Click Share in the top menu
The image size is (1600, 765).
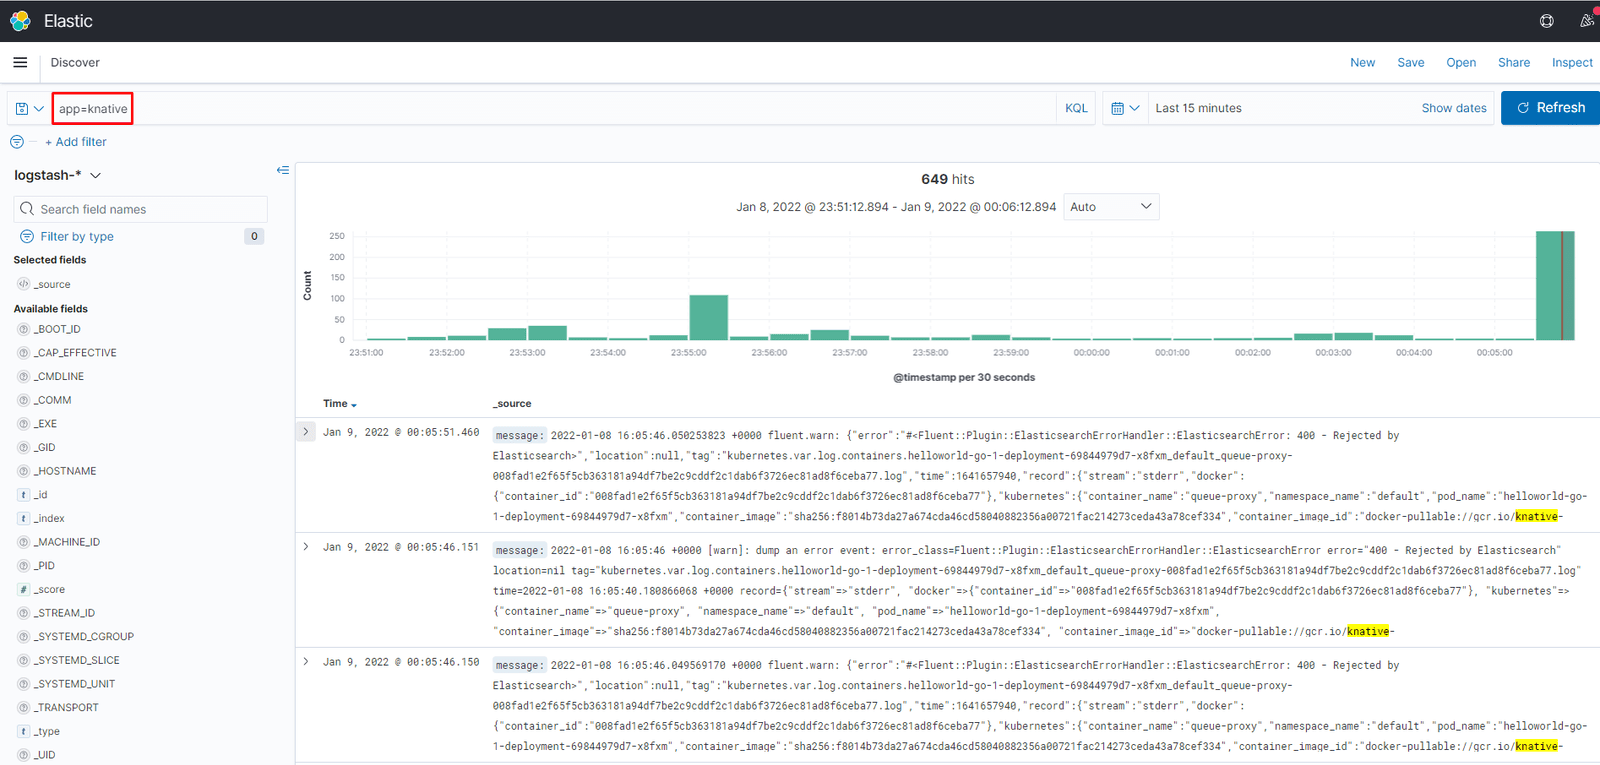click(1514, 62)
